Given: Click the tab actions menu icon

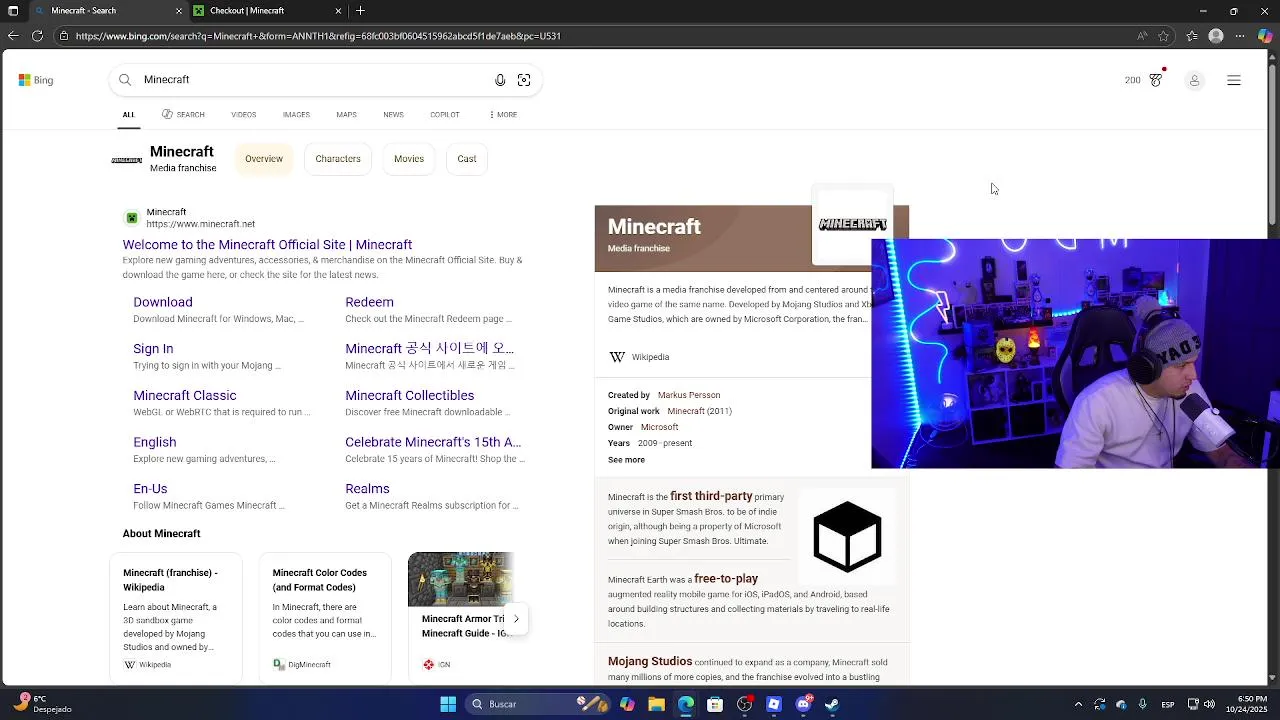Looking at the screenshot, I should (13, 11).
